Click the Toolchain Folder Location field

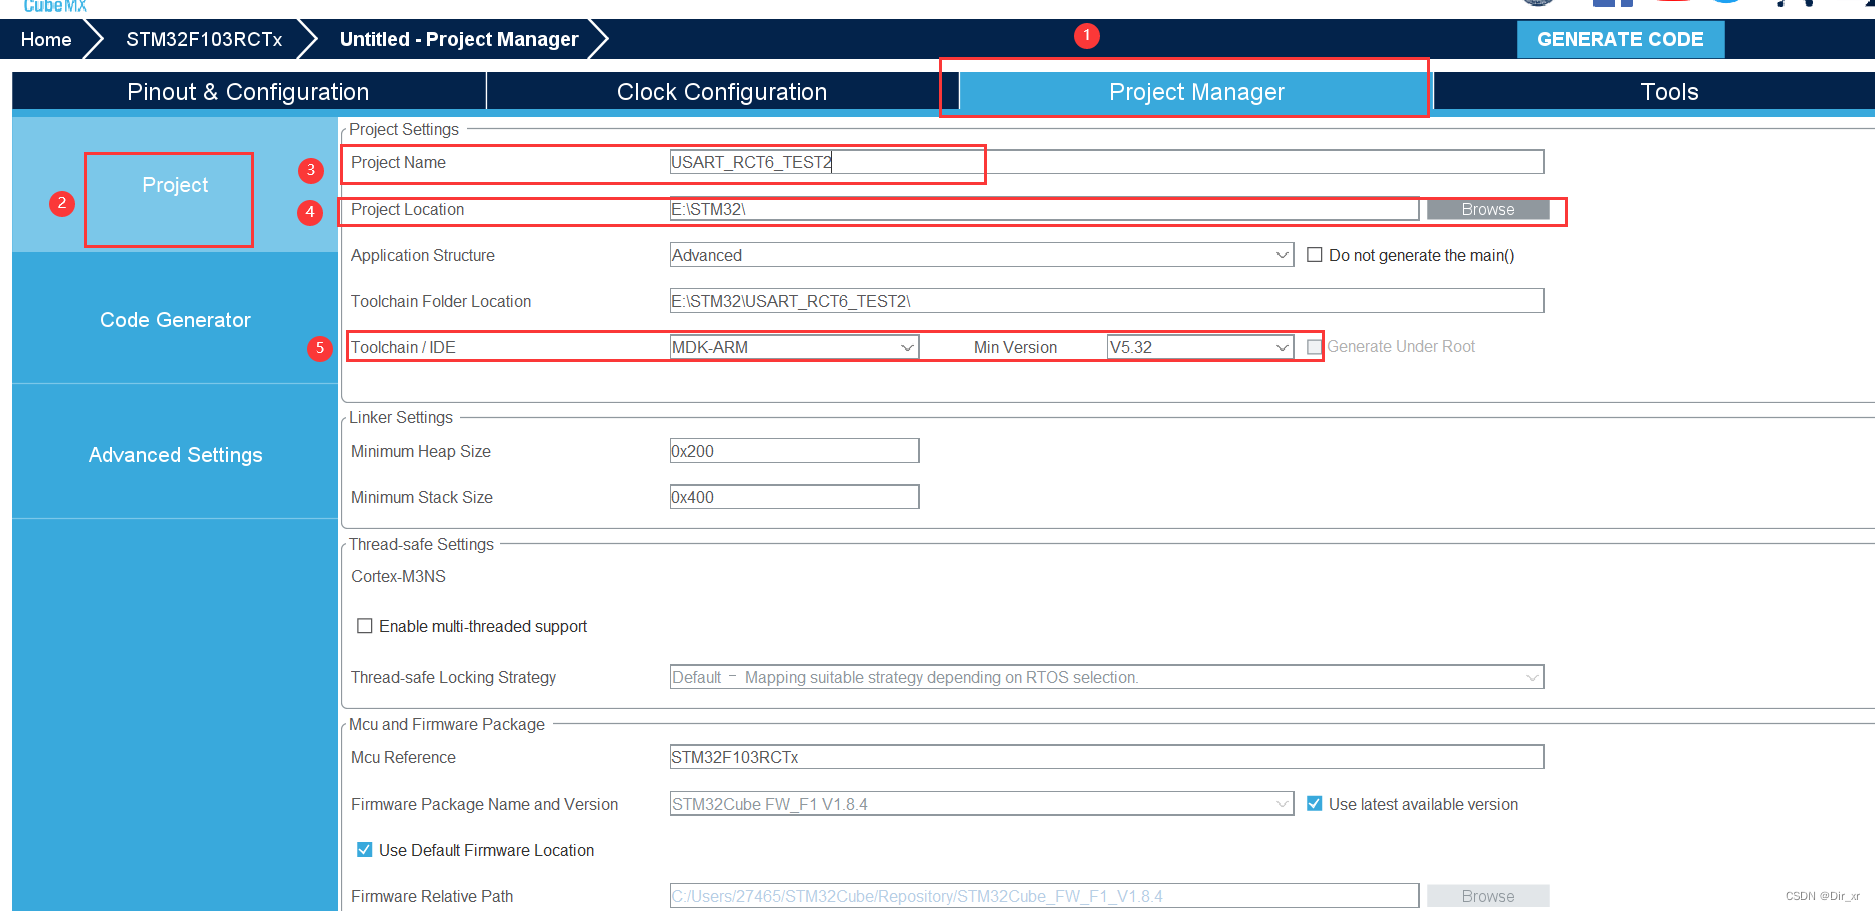pyautogui.click(x=1107, y=301)
